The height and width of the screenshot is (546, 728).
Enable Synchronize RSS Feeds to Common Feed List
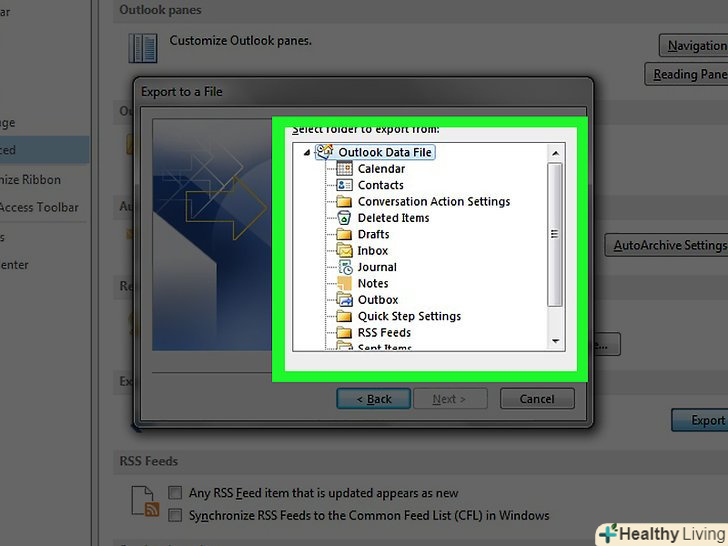175,515
